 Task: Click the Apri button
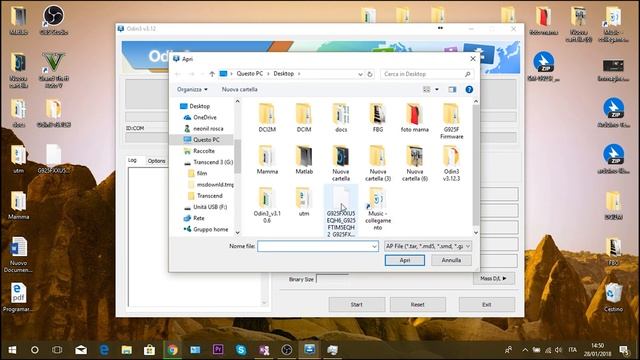point(404,260)
